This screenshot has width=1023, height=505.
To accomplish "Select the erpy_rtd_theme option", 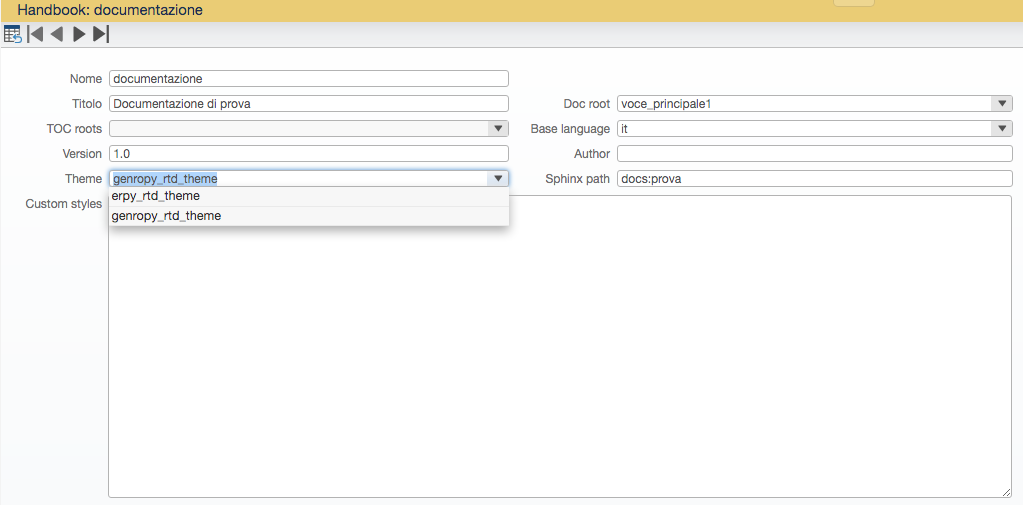I will [x=309, y=196].
